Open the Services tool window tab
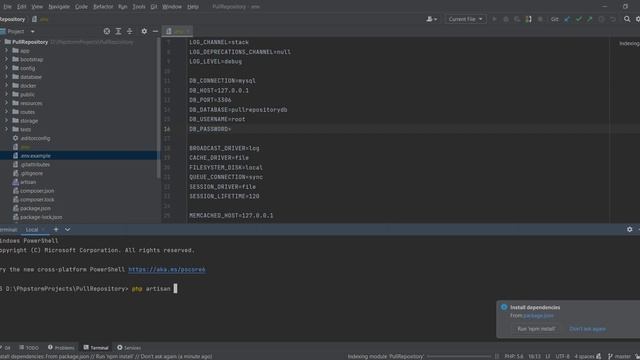Image resolution: width=640 pixels, height=360 pixels. point(129,348)
